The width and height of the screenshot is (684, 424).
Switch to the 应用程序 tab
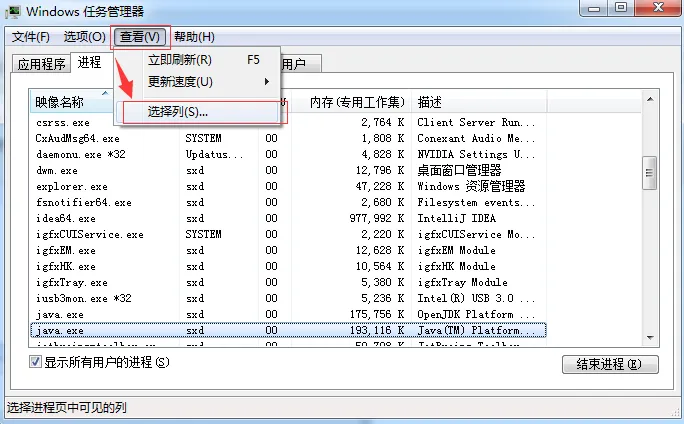point(41,65)
